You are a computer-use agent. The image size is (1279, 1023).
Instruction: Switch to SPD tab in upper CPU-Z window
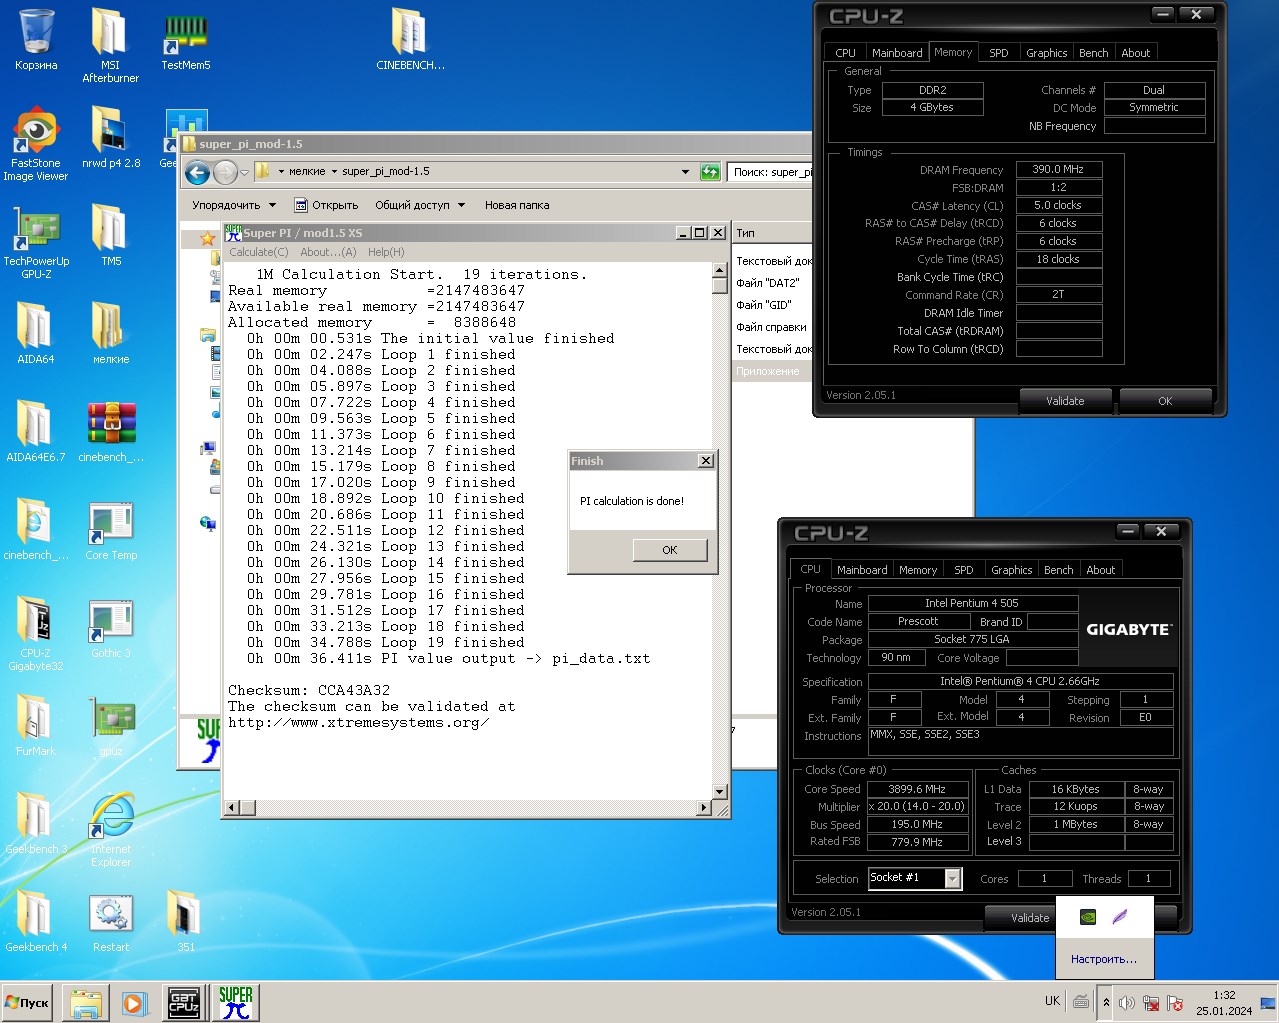click(998, 53)
